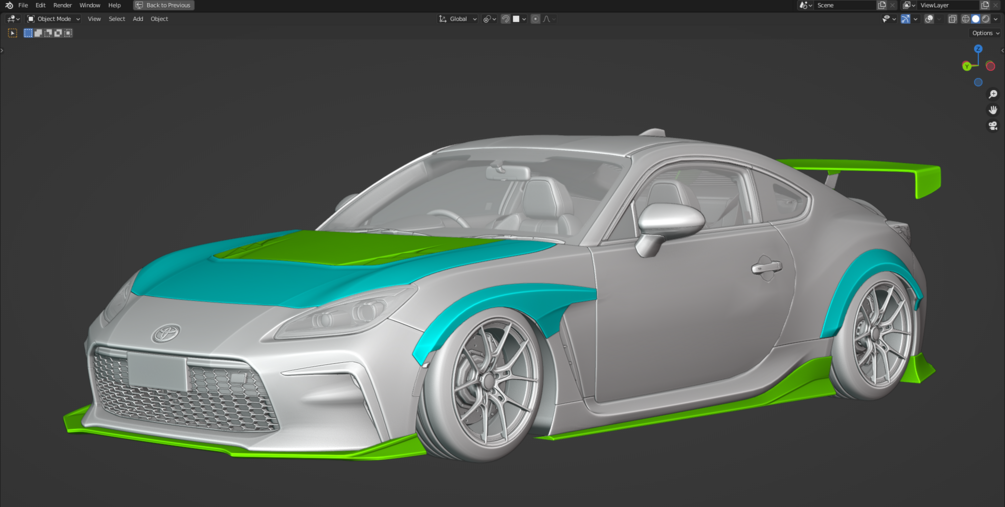Select the green hood center panel
Image resolution: width=1005 pixels, height=507 pixels.
point(346,247)
